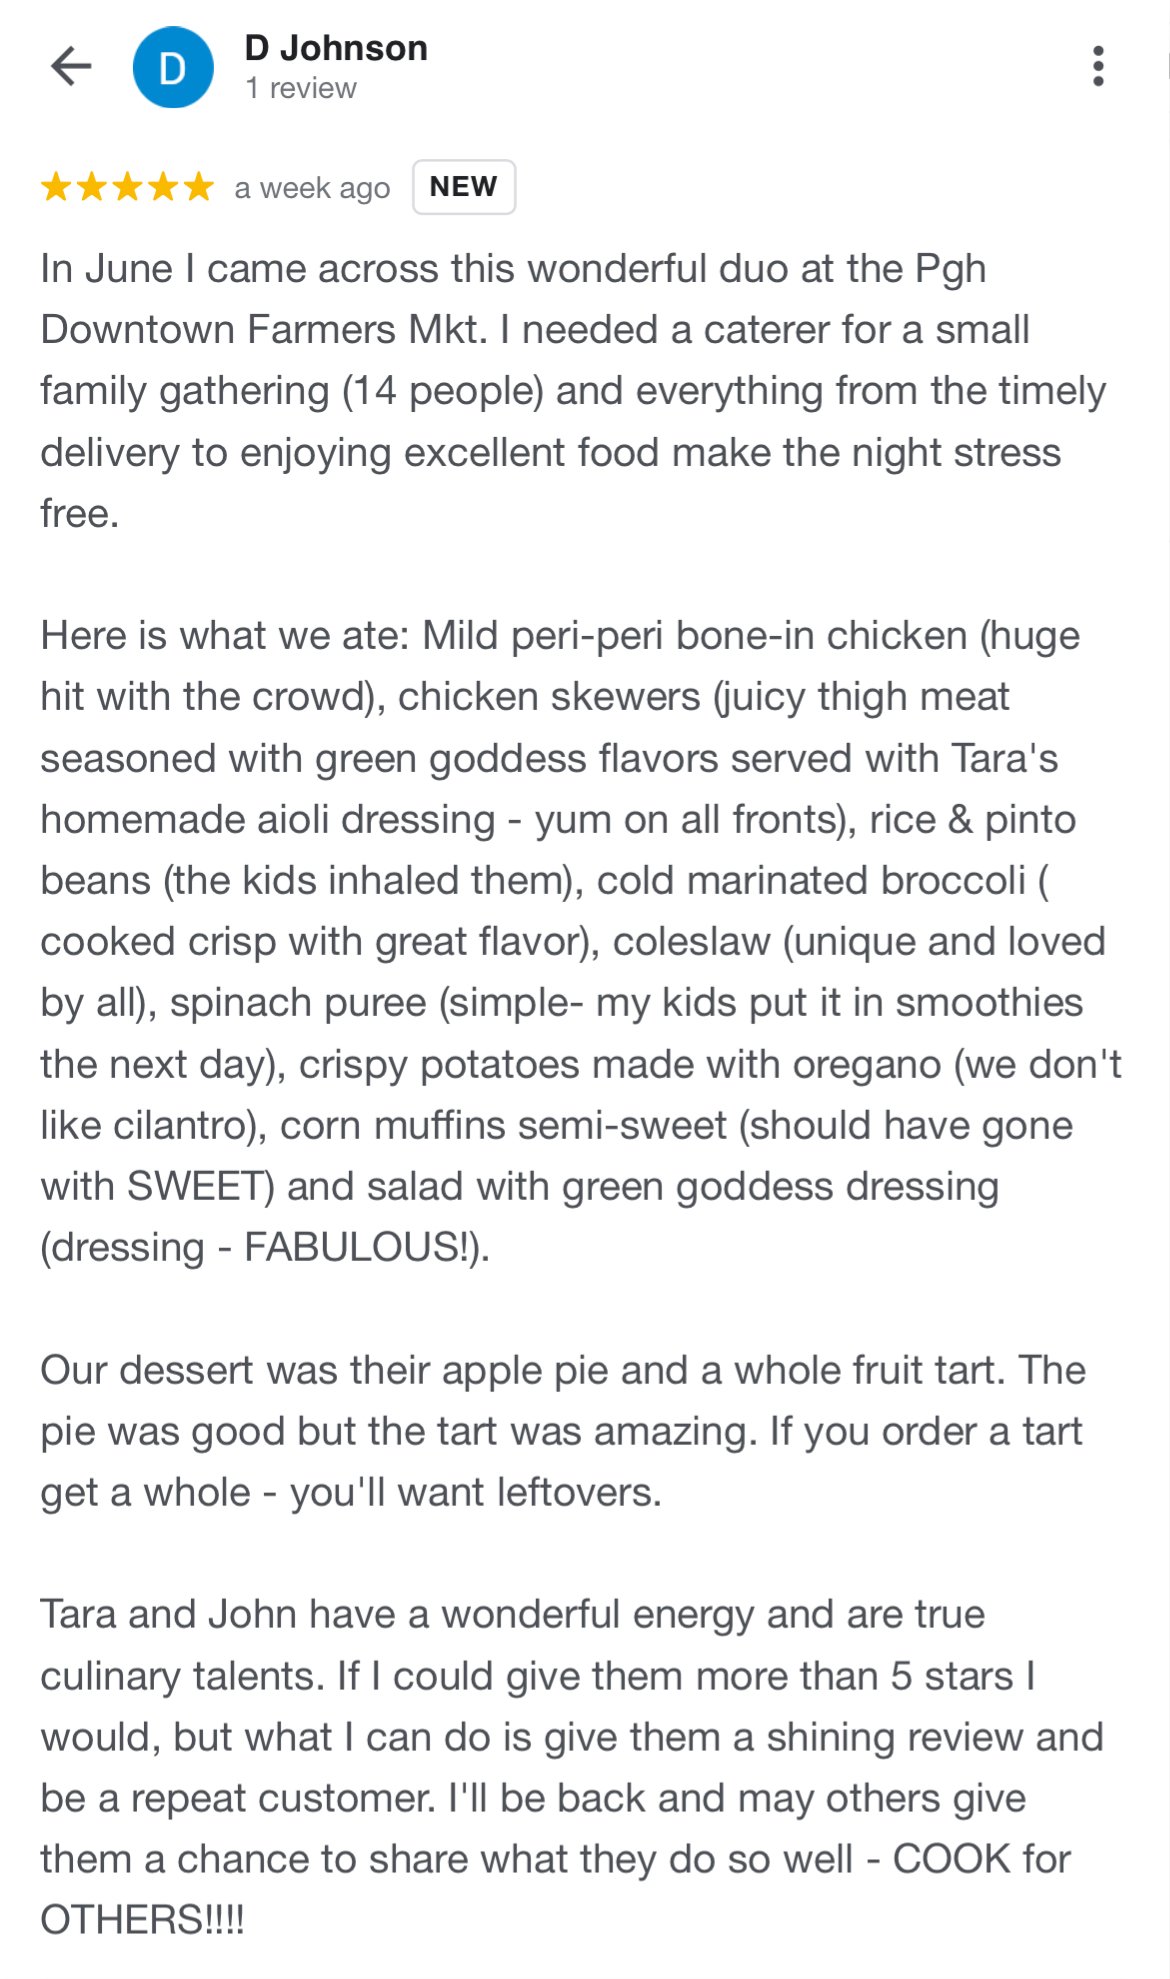Tap the "1 review" count text
The height and width of the screenshot is (1979, 1170).
pos(301,89)
